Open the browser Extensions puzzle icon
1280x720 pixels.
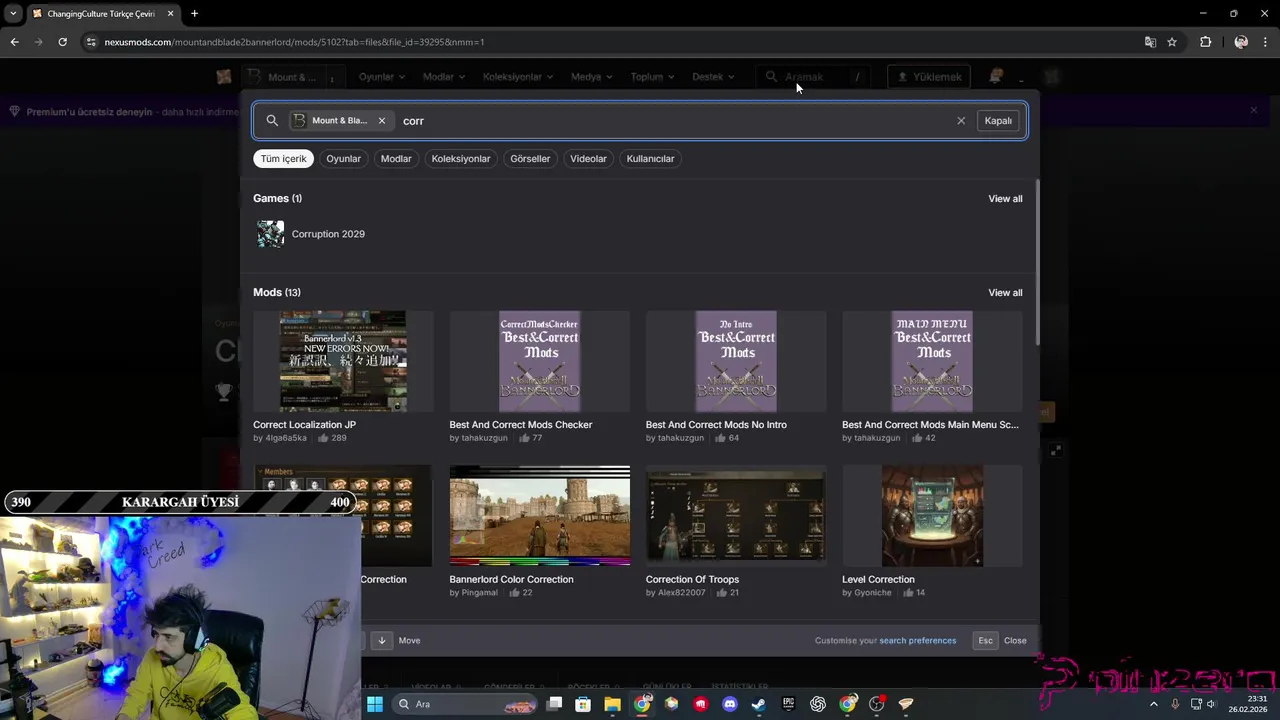[1205, 42]
